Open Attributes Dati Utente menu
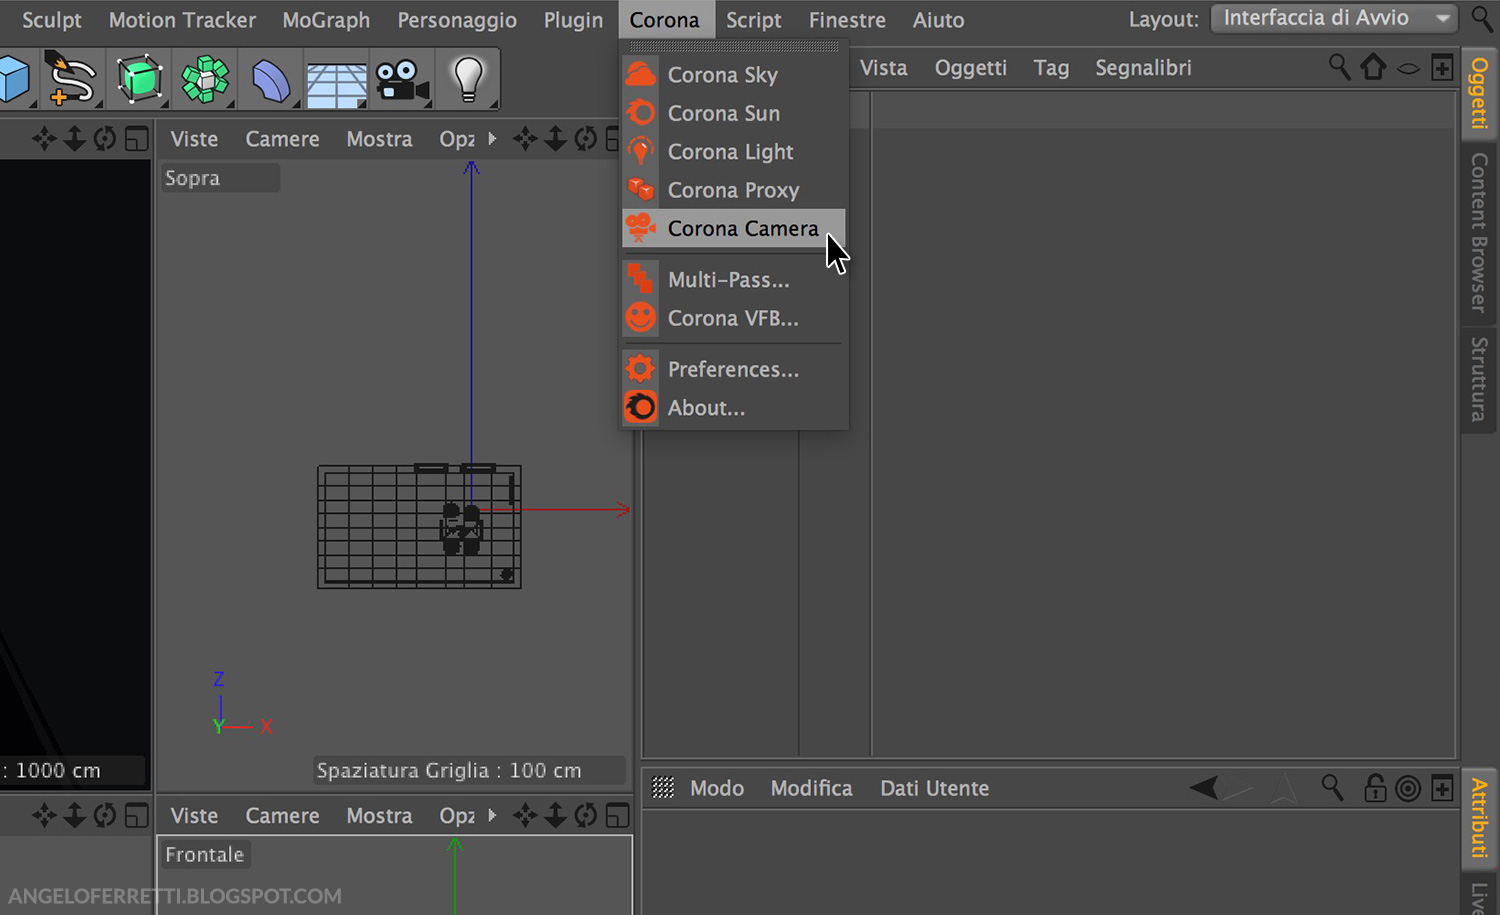This screenshot has height=915, width=1500. [x=934, y=788]
